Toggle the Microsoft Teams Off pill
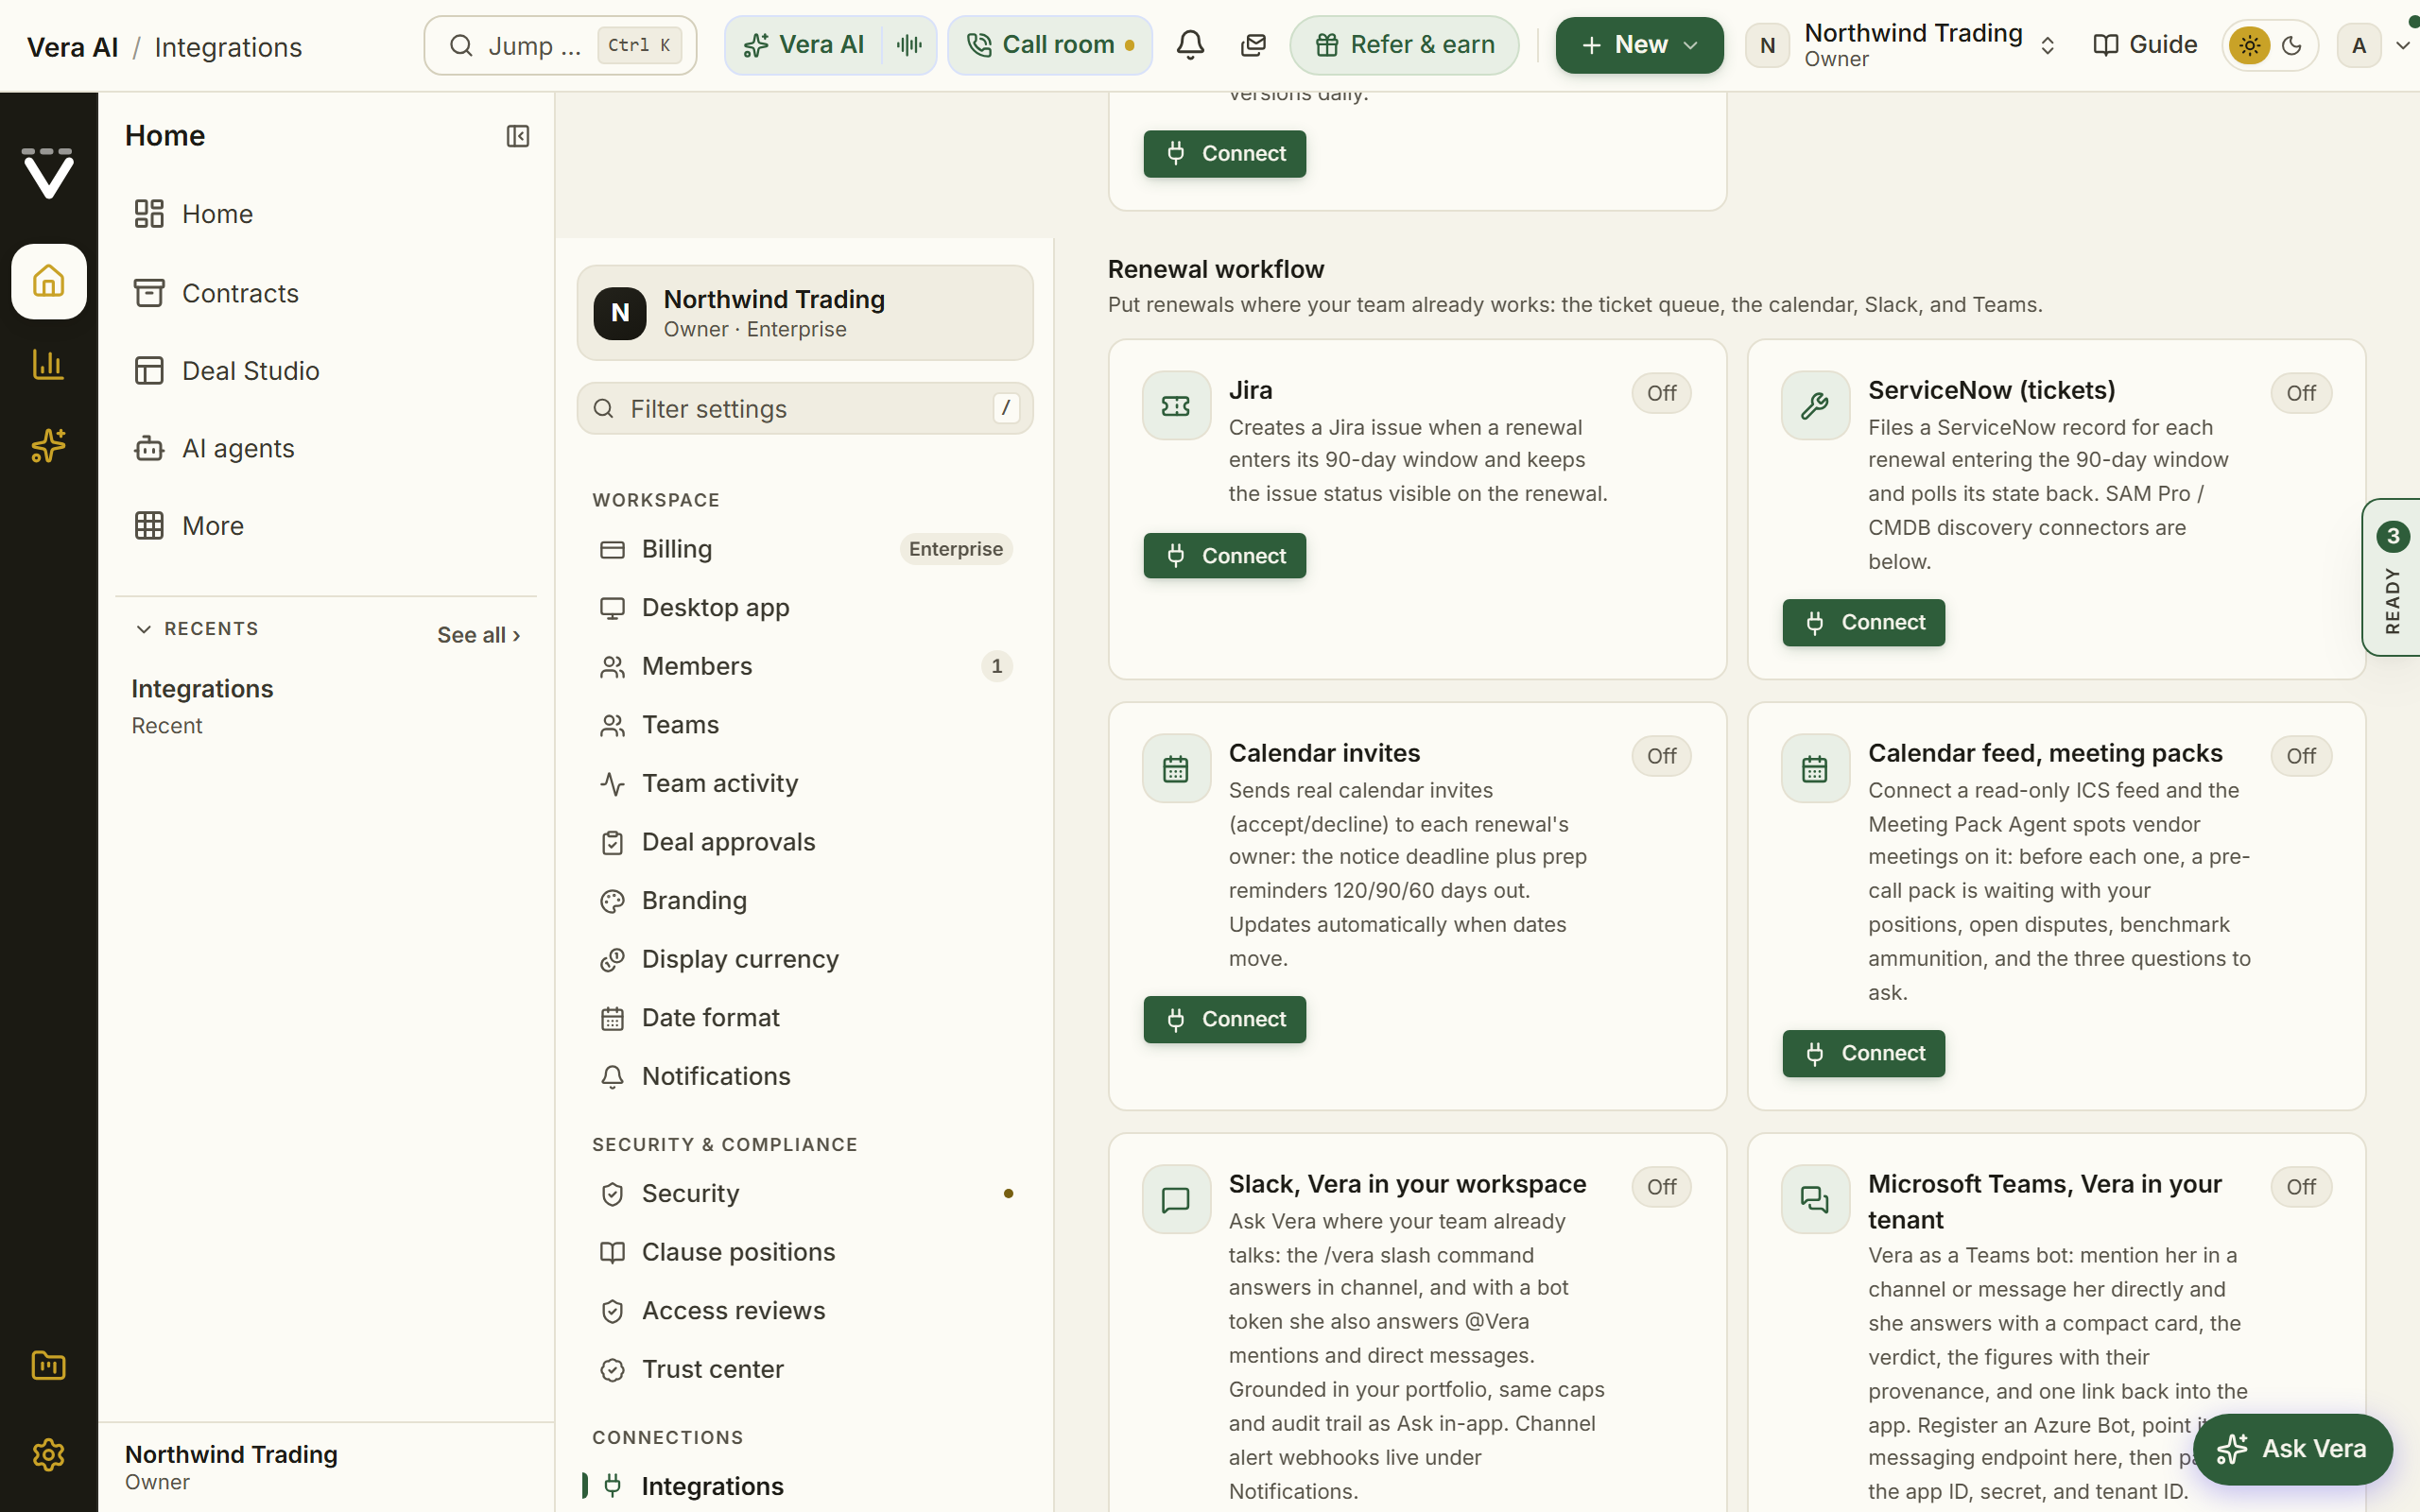 [2300, 1187]
